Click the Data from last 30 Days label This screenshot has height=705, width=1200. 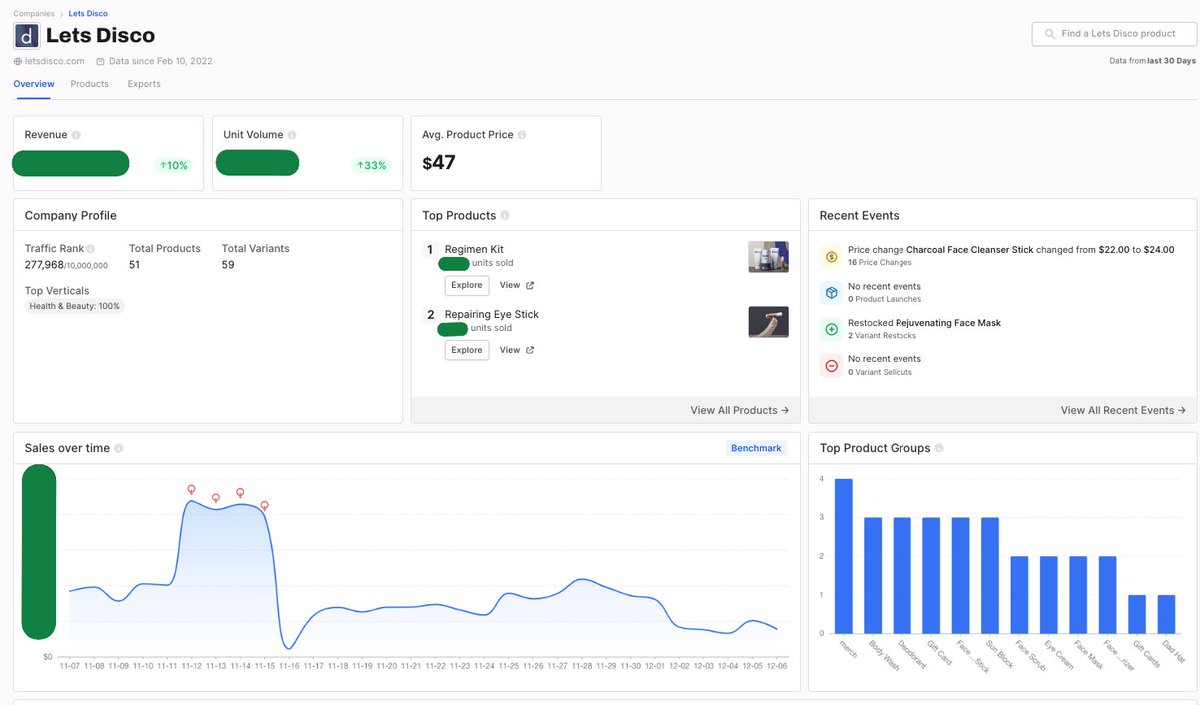pyautogui.click(x=1152, y=61)
